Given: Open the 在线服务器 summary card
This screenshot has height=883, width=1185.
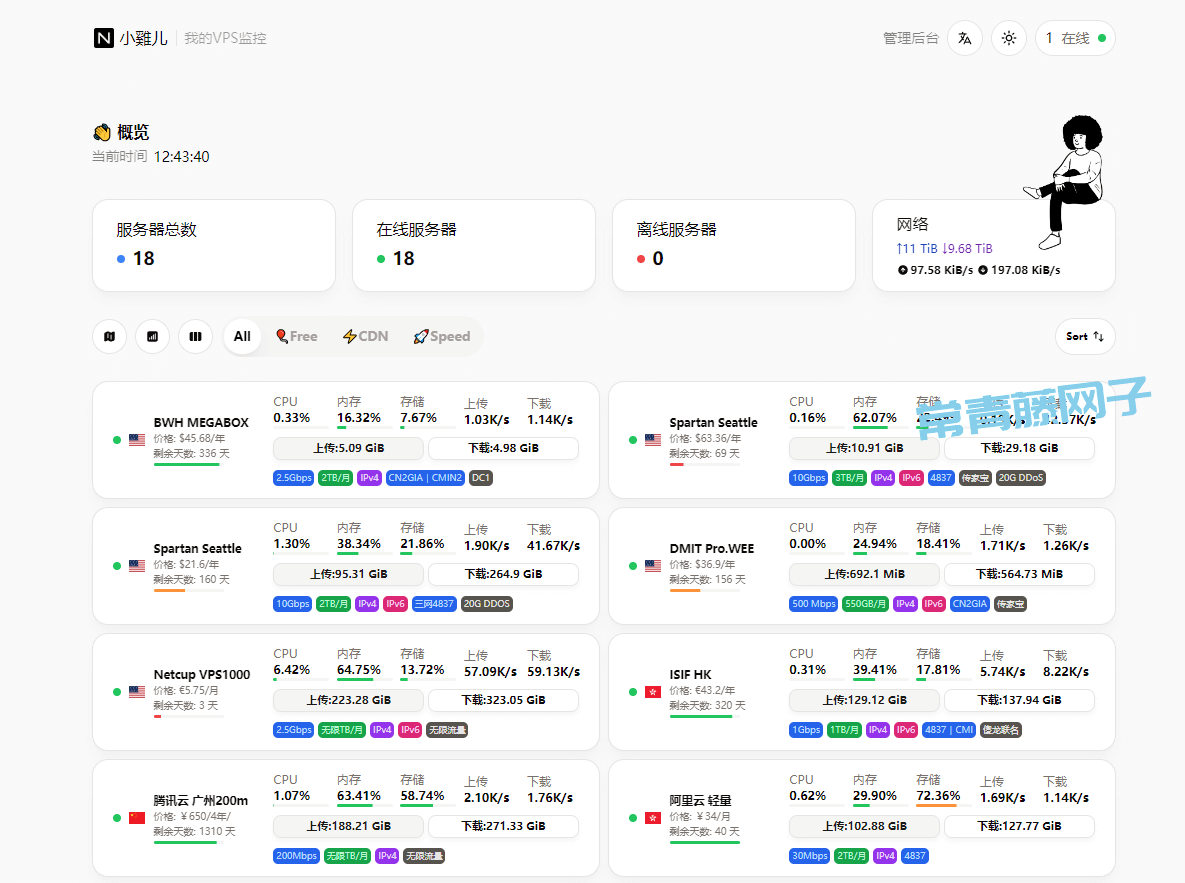Looking at the screenshot, I should 474,245.
